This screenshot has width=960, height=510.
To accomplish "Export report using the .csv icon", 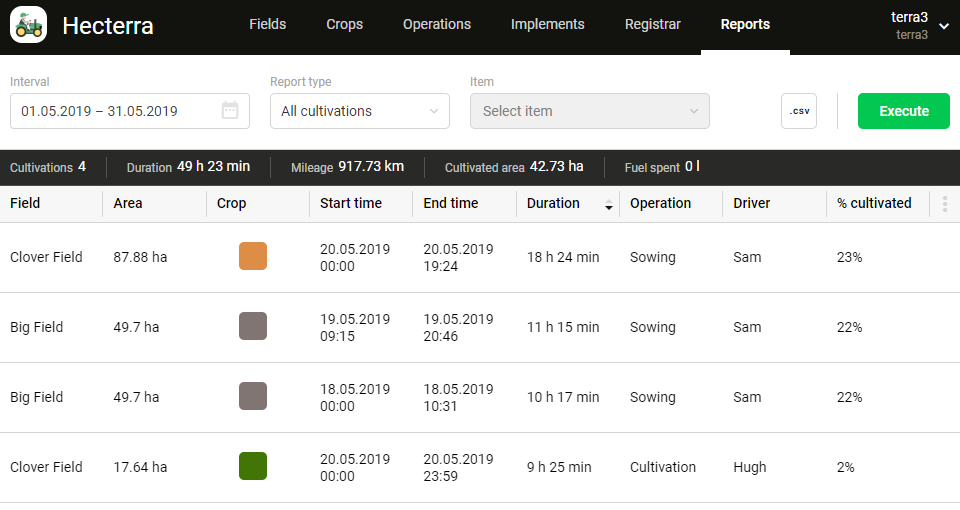I will tap(798, 111).
